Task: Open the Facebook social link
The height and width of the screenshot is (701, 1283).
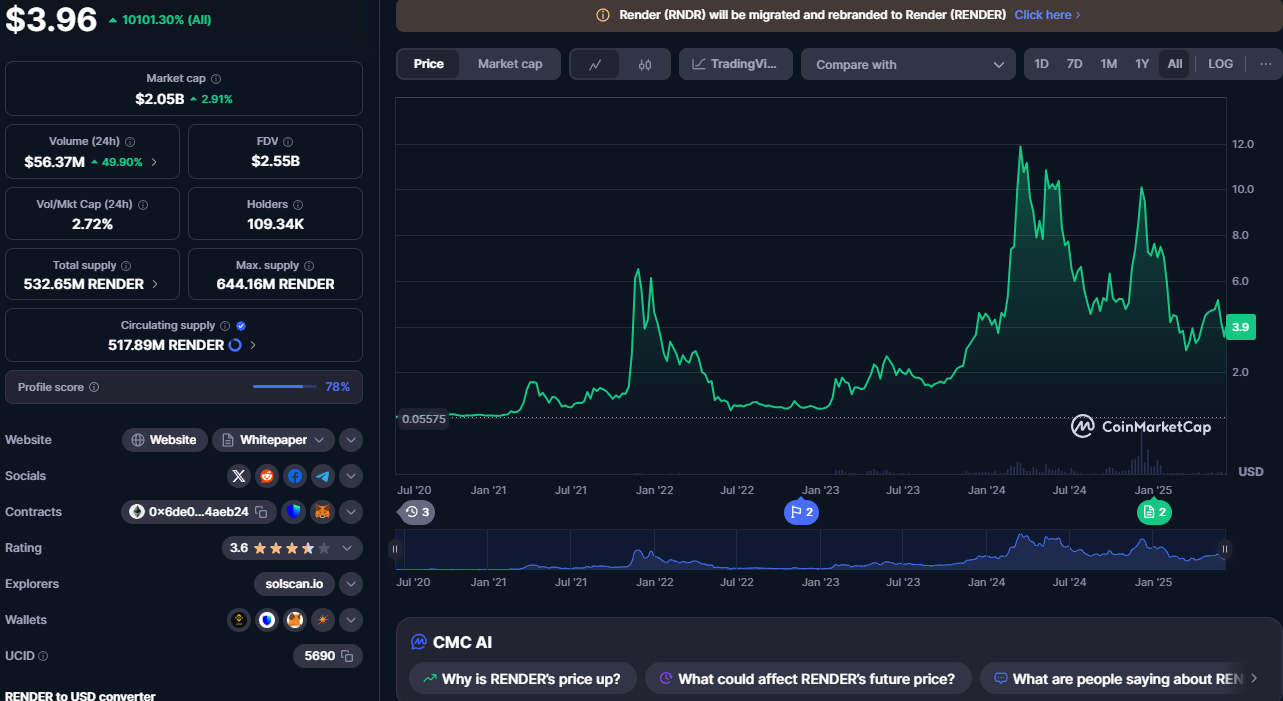Action: click(294, 476)
